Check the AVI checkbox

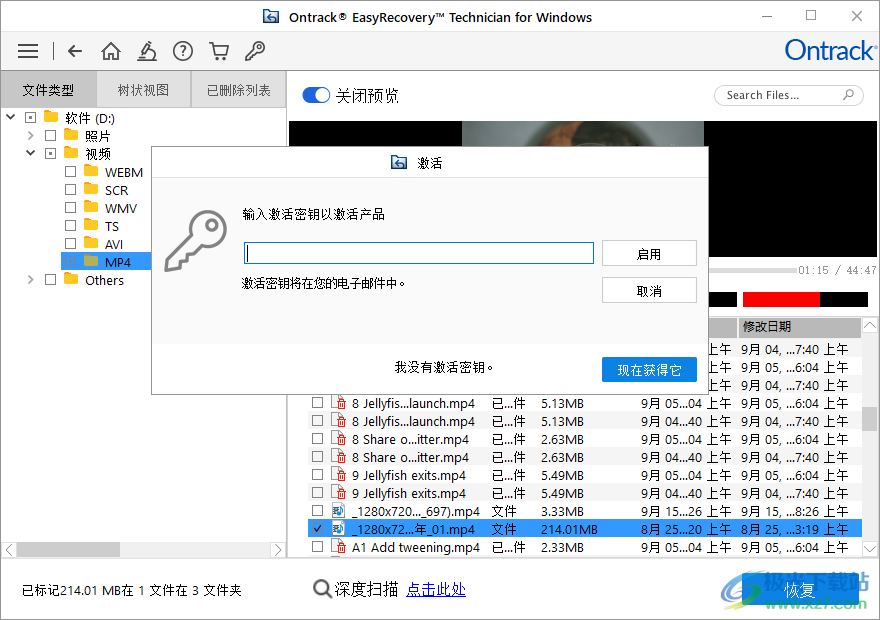[x=70, y=244]
